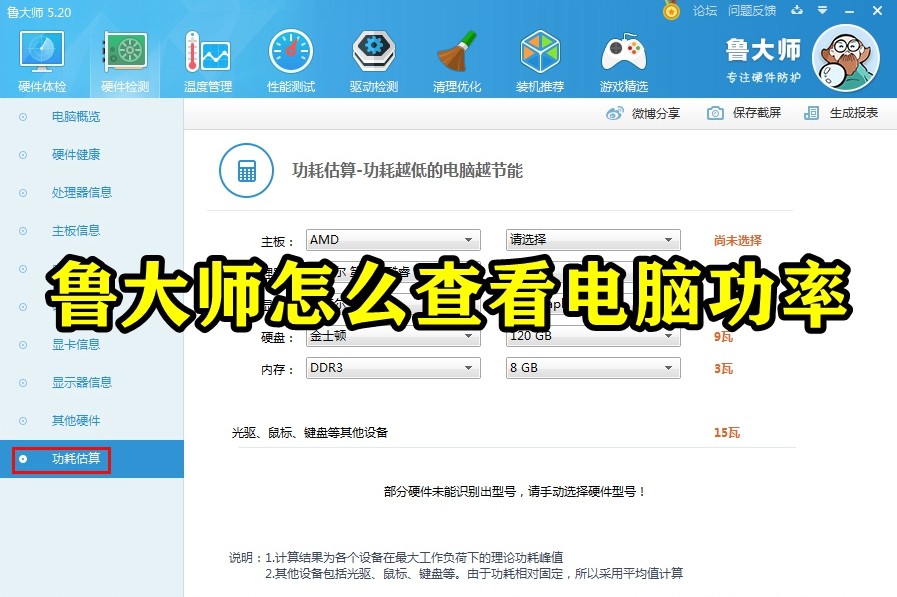The image size is (897, 597).
Task: Open 论坛 forum link
Action: coord(704,11)
